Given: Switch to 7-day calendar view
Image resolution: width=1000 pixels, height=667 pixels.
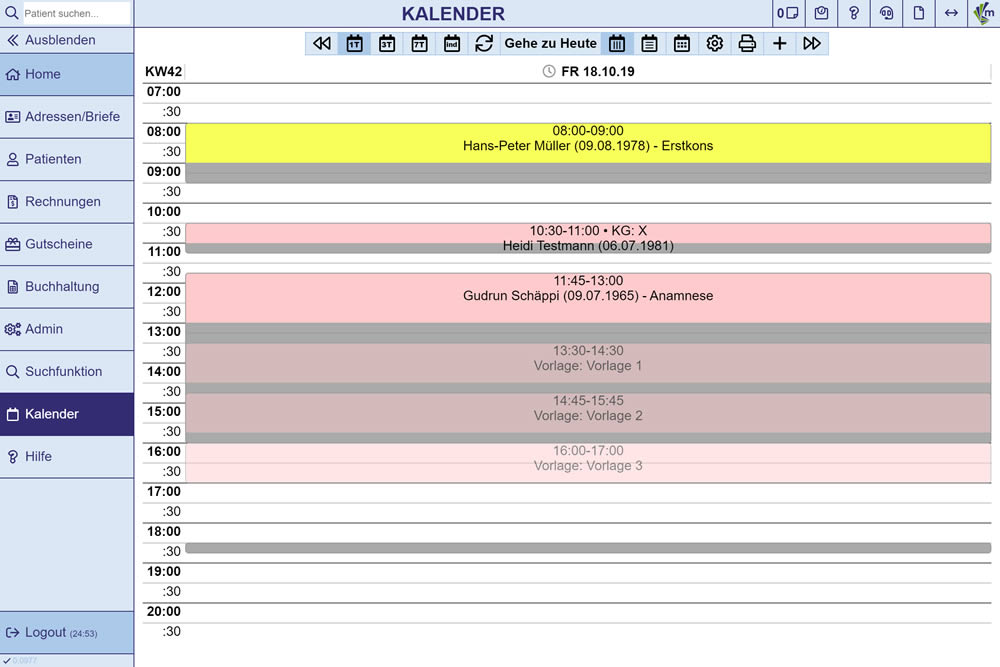Looking at the screenshot, I should click(419, 44).
